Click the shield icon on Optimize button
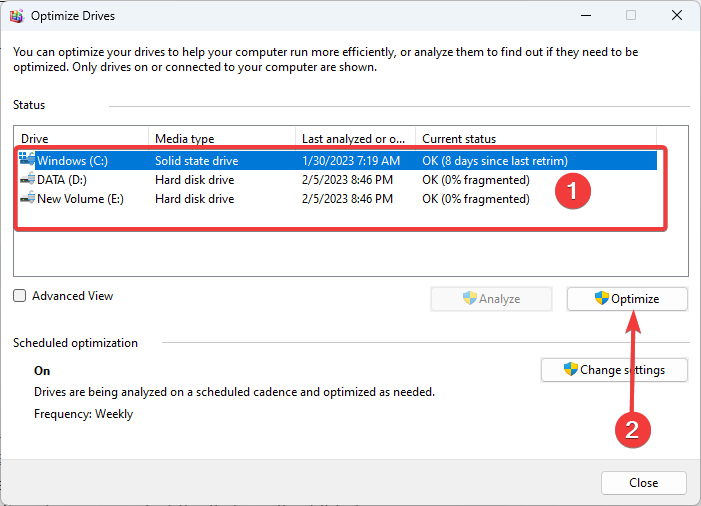Screen dimensions: 701x506 pyautogui.click(x=602, y=298)
